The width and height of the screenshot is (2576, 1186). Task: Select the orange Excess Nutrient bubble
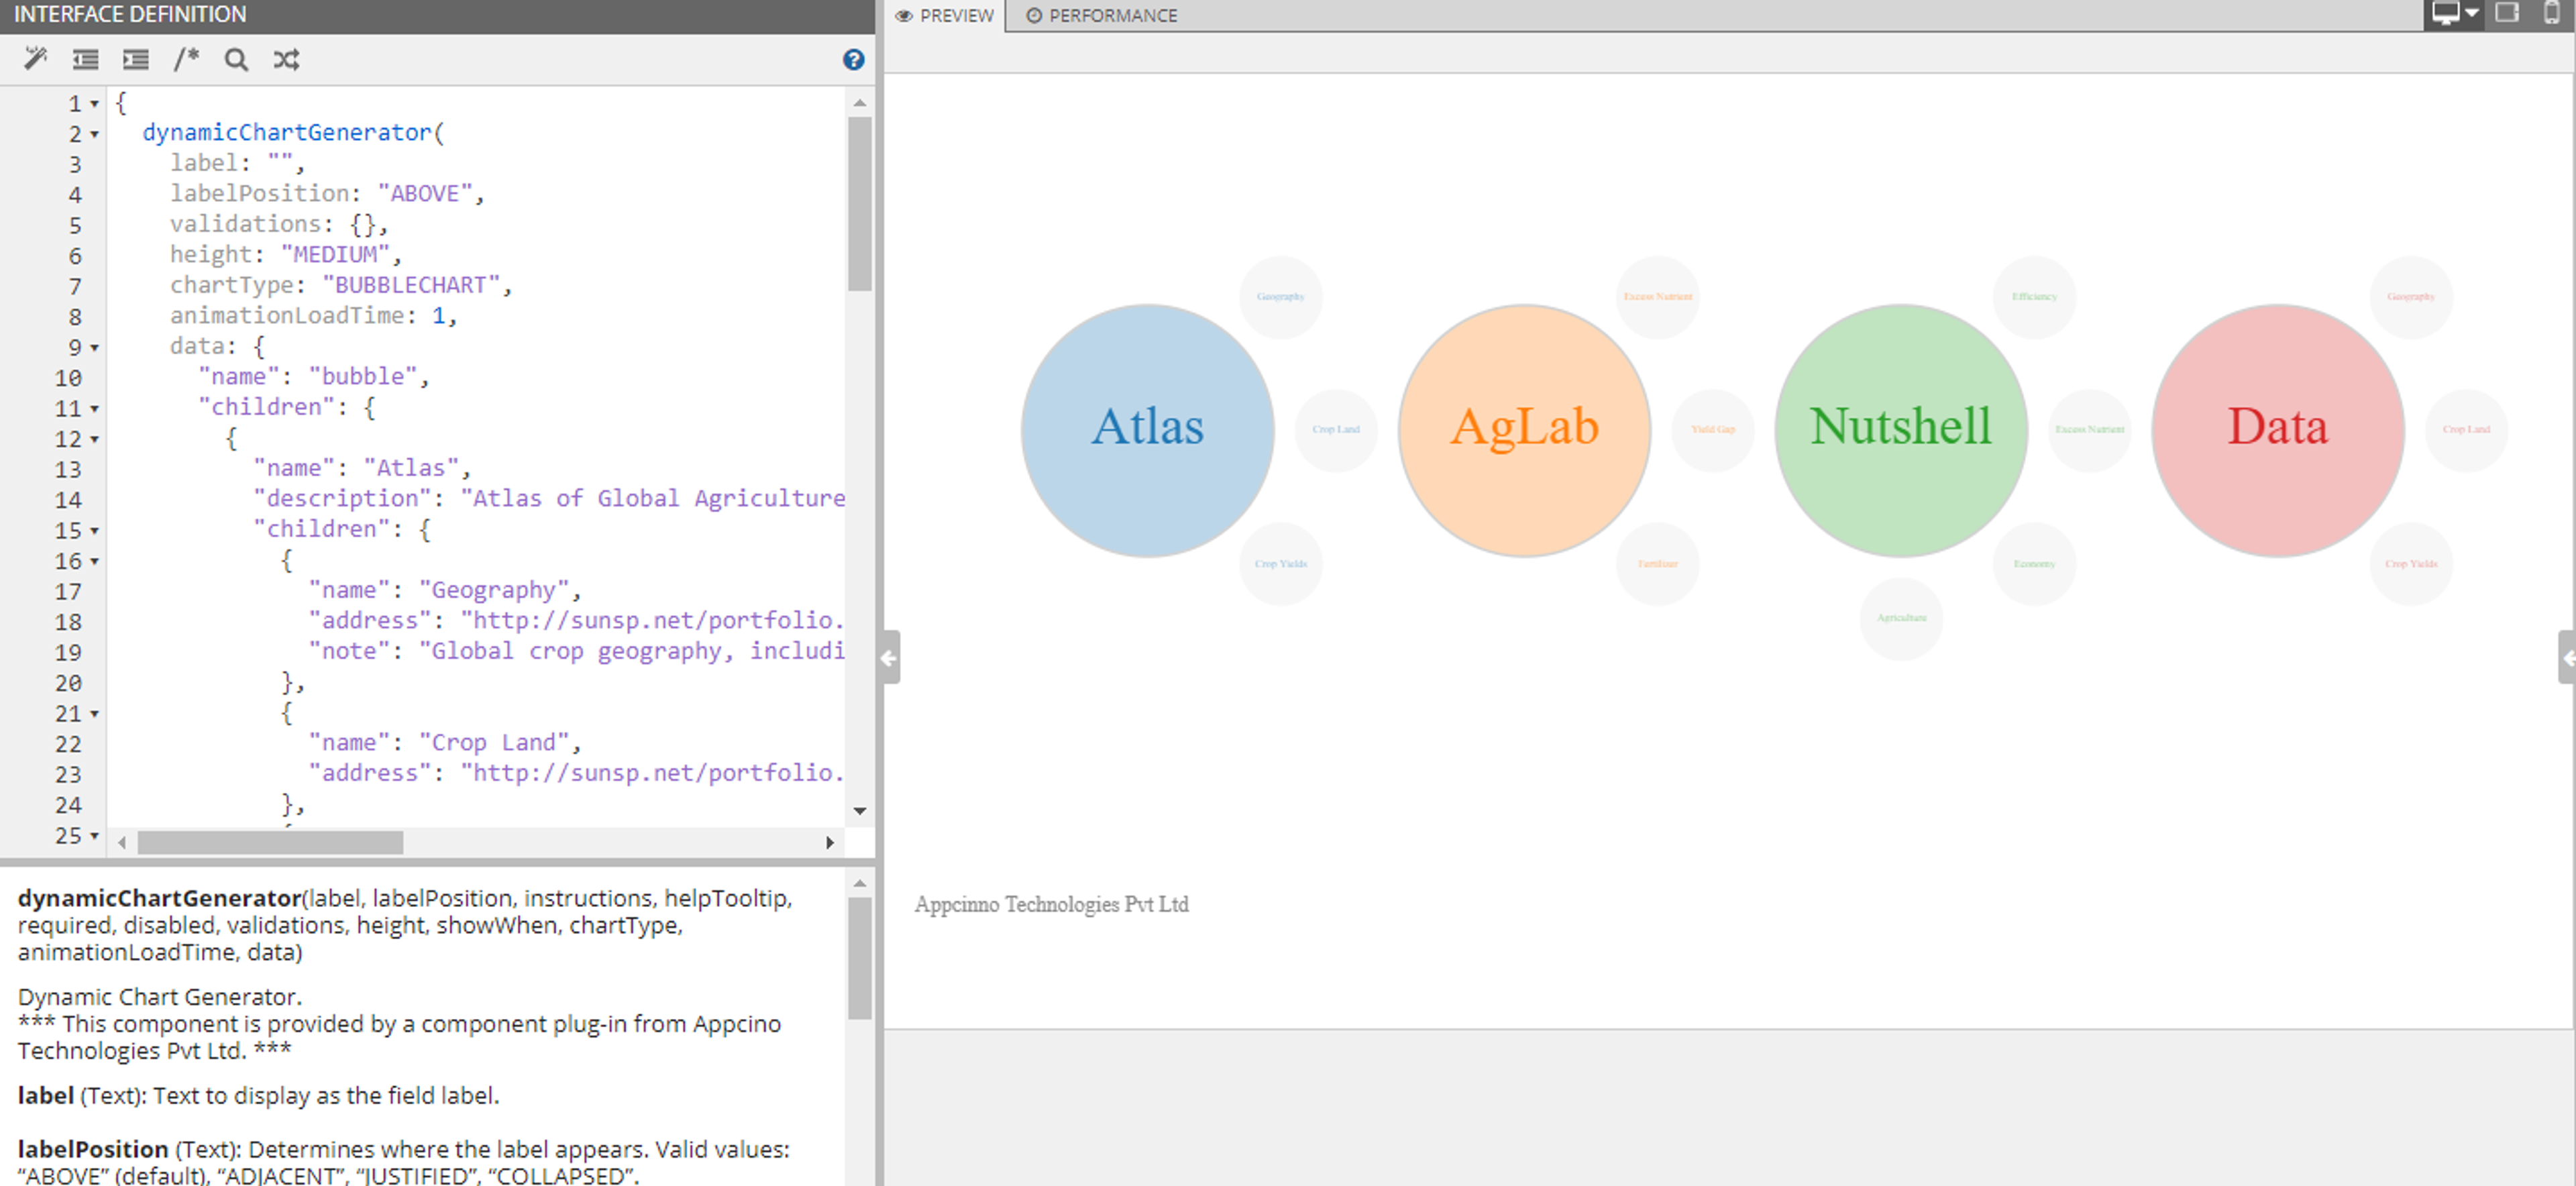[1658, 297]
